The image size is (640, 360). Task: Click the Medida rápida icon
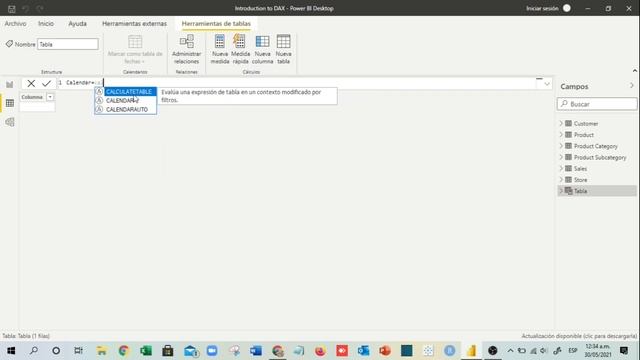240,42
